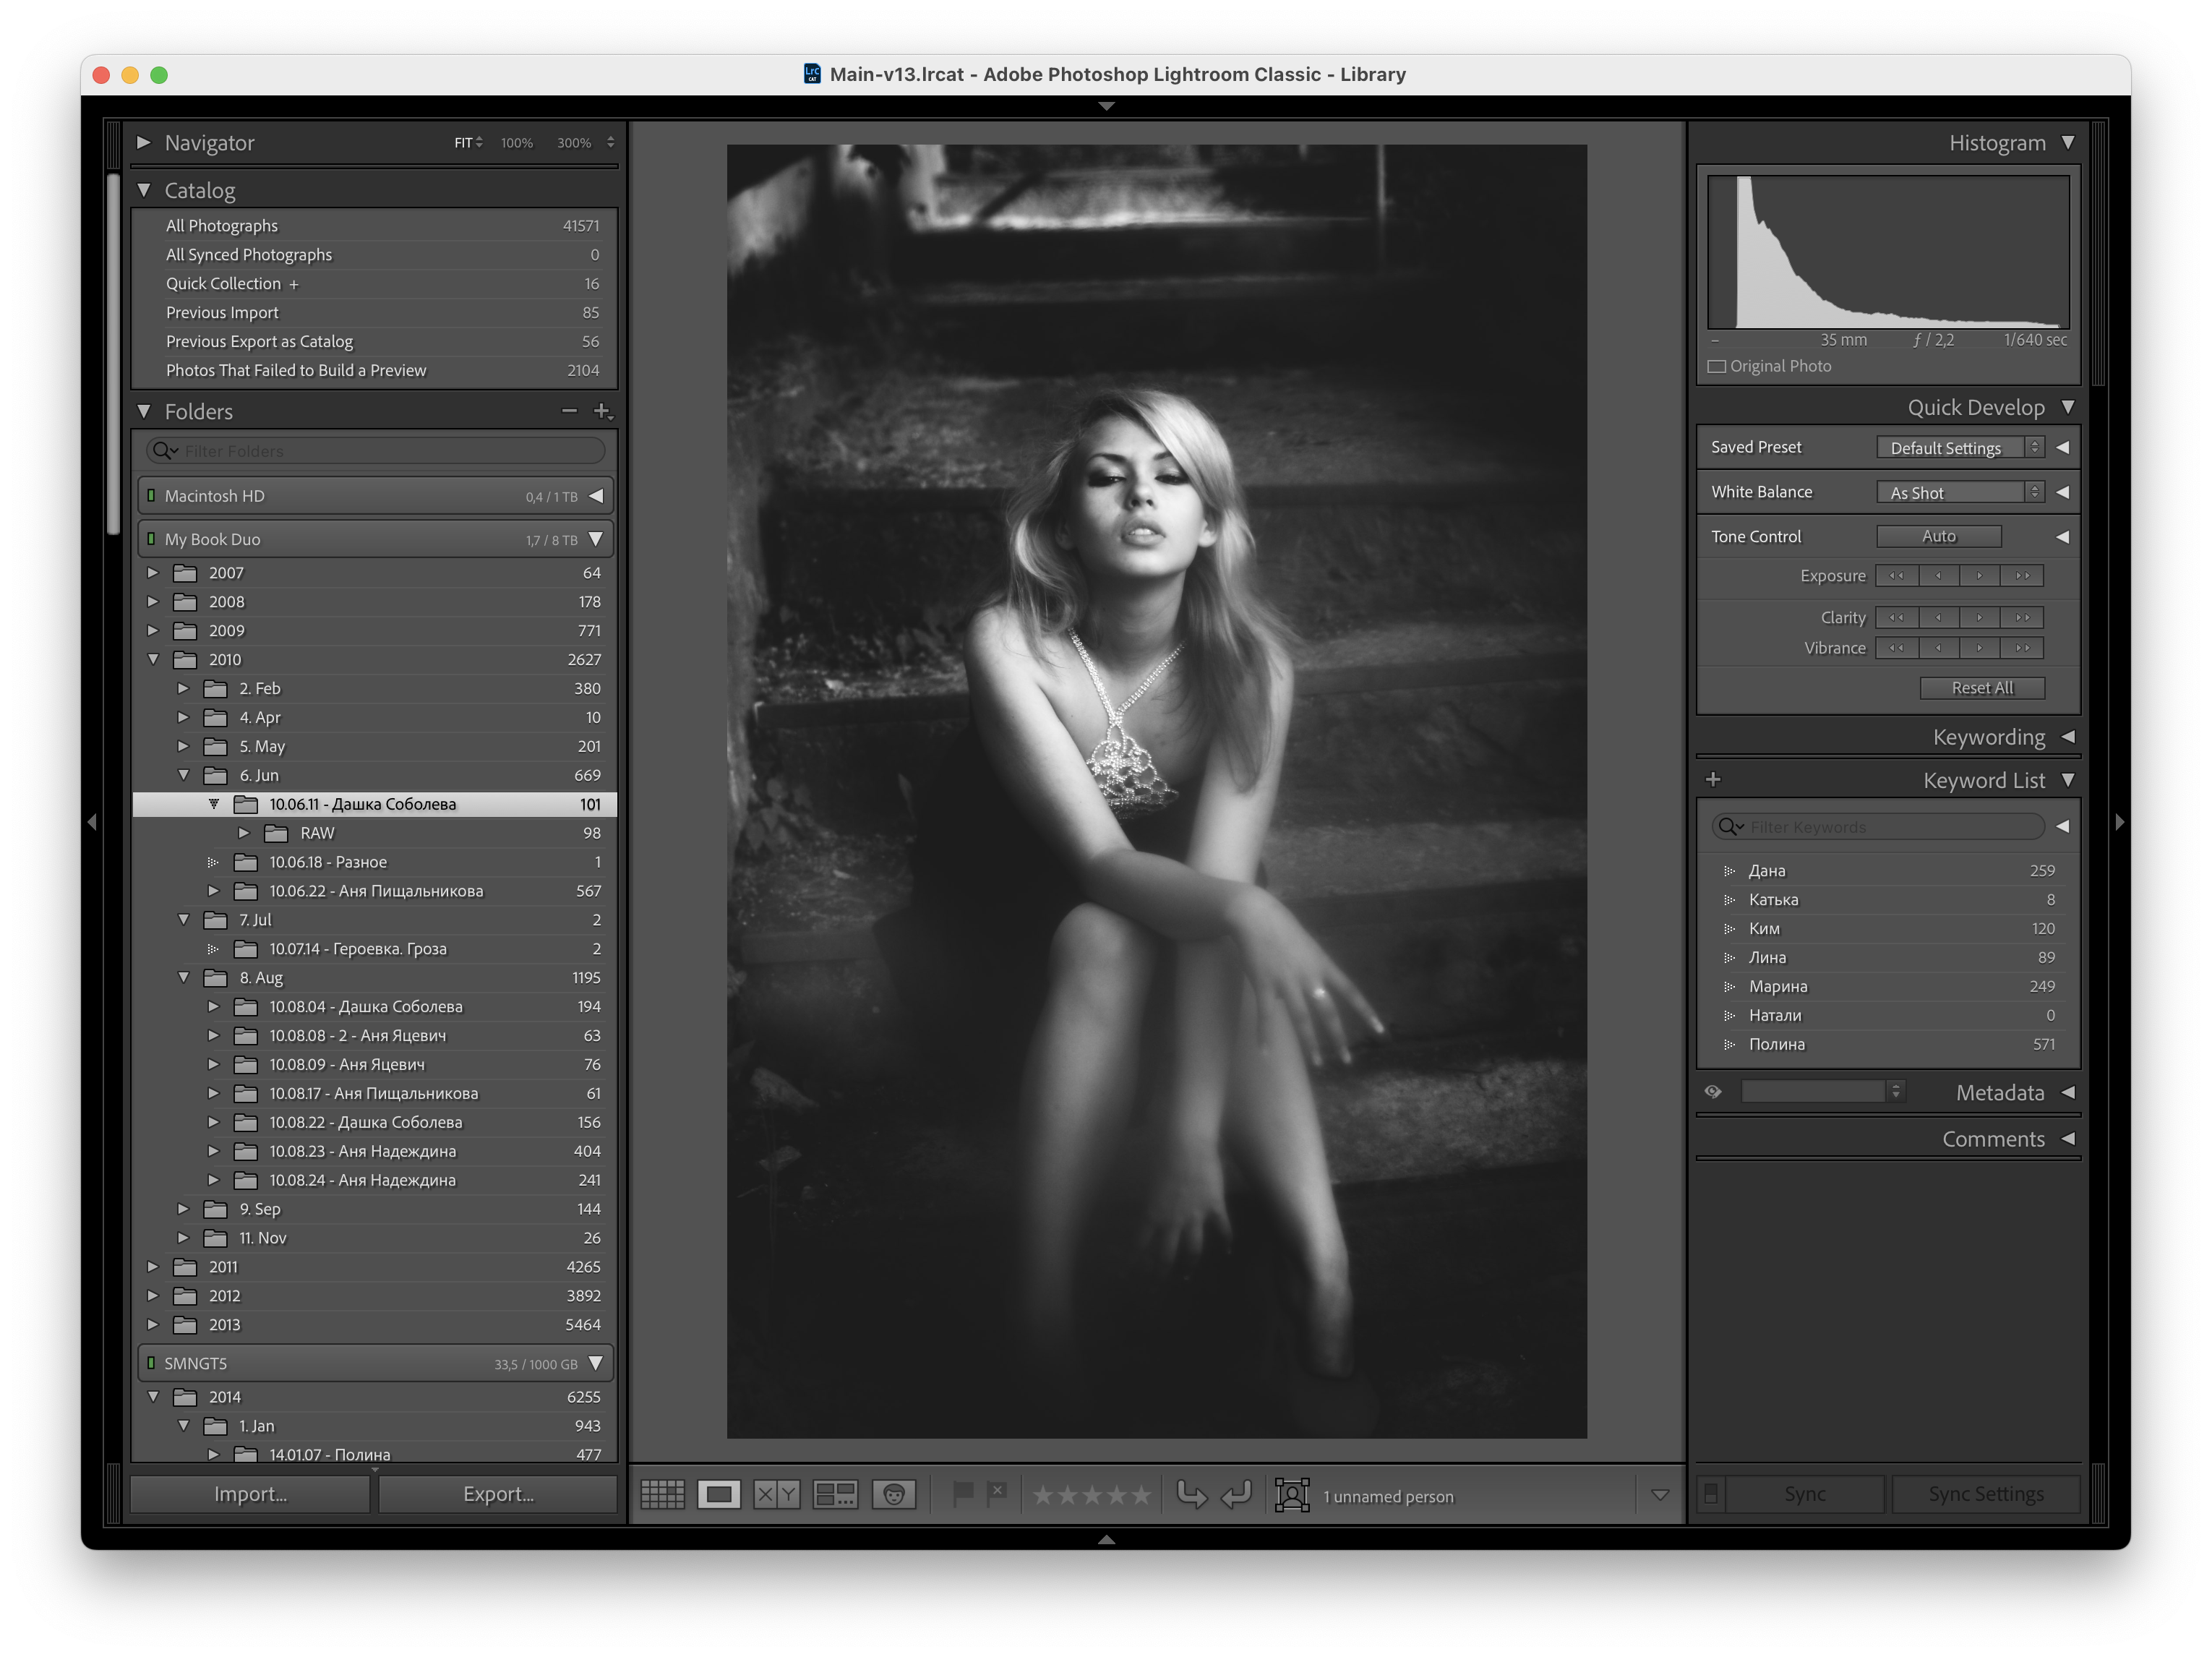Set Navigator zoom to 100%

(x=517, y=143)
